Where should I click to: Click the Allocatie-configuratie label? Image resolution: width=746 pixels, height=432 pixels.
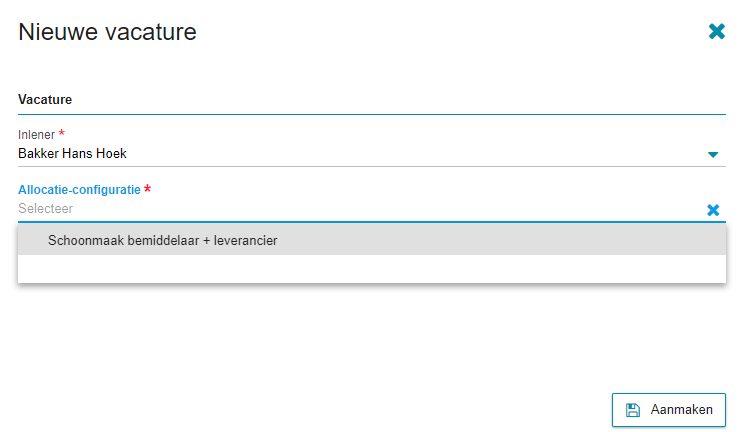point(79,189)
